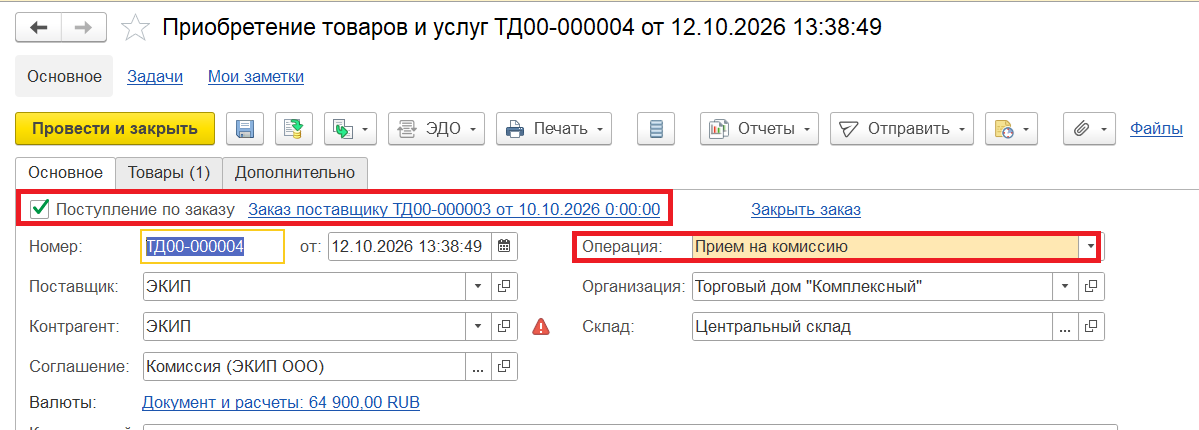Switch to the Основное form tab
Viewport: 1199px width, 430px height.
coord(65,173)
